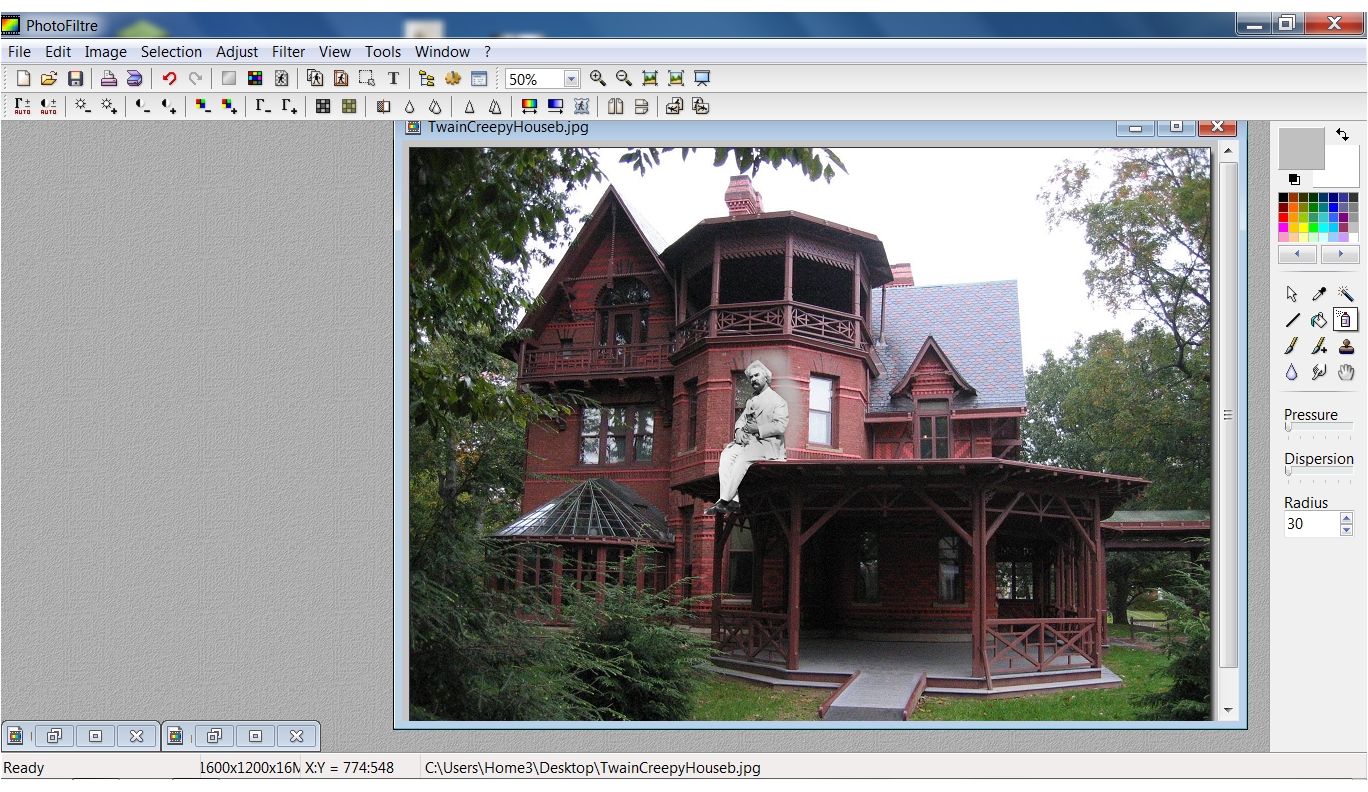Image resolution: width=1368 pixels, height=792 pixels.
Task: Open the image explorer folder-tree icon
Action: coord(427,79)
